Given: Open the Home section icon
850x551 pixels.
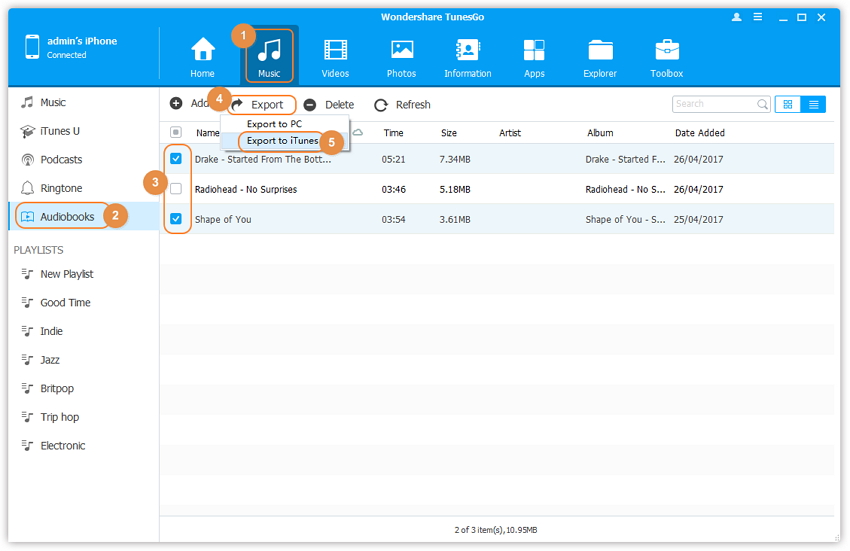Looking at the screenshot, I should [x=203, y=56].
